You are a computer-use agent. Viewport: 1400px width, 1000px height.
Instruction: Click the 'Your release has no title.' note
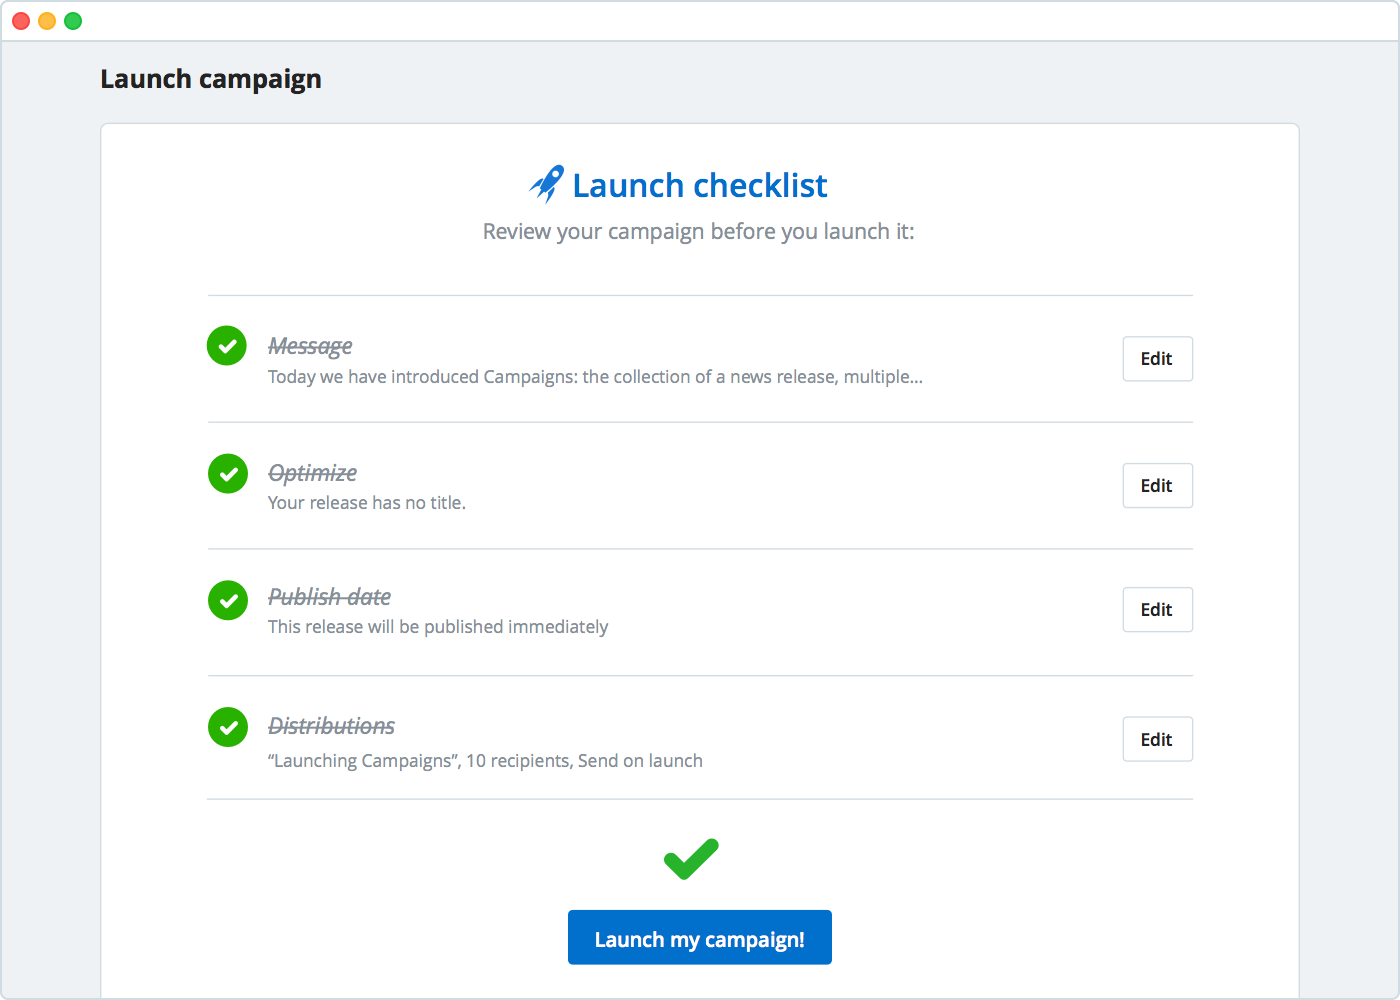367,503
